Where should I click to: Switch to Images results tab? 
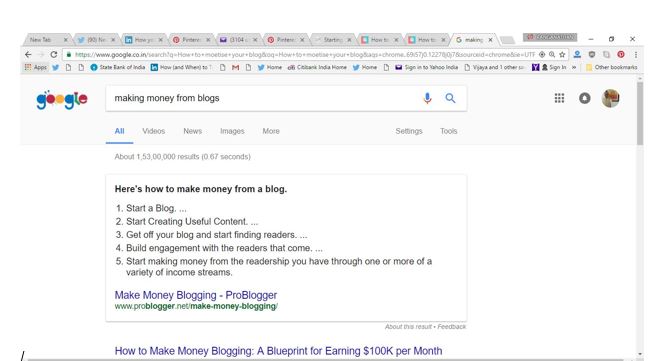232,131
